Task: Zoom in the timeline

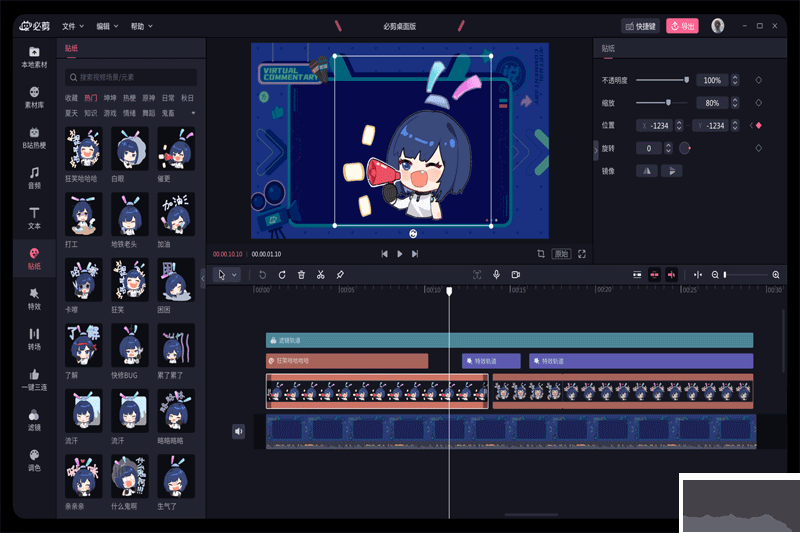Action: click(776, 275)
